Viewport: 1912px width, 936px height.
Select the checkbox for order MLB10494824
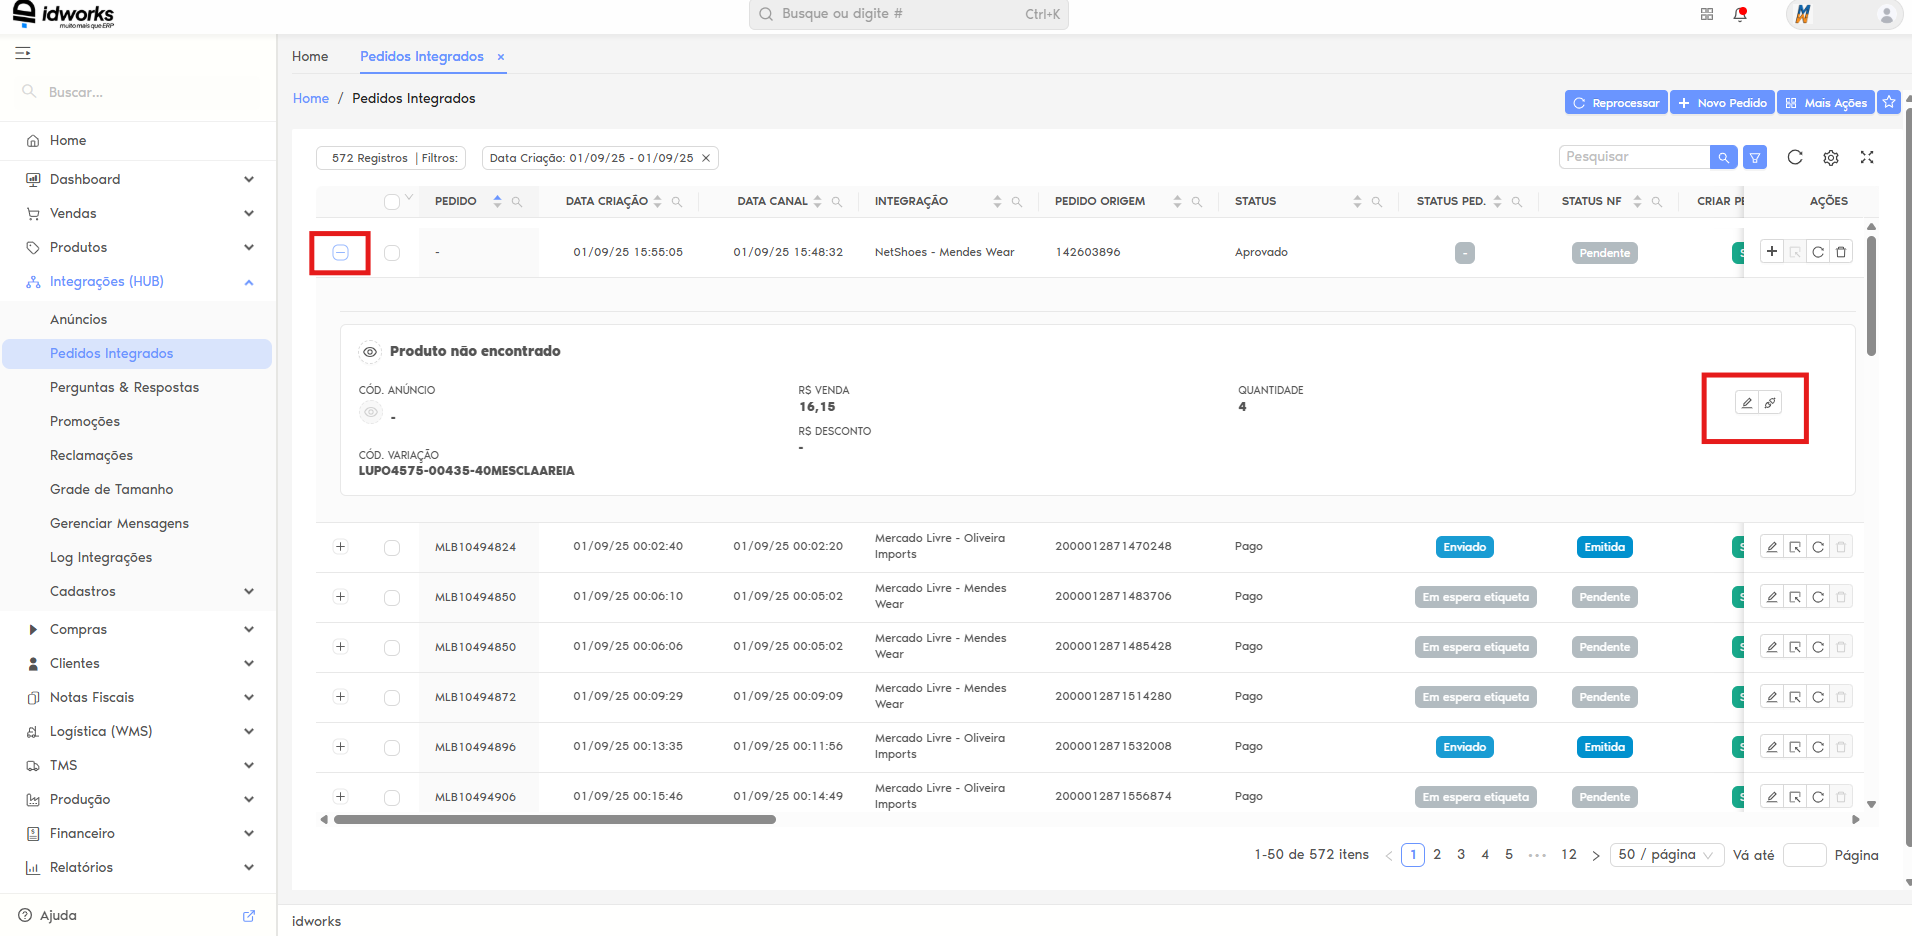coord(392,548)
